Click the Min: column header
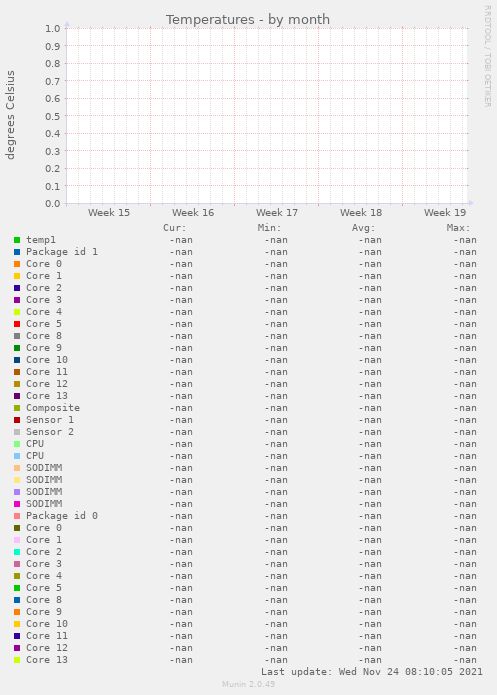 pos(269,228)
